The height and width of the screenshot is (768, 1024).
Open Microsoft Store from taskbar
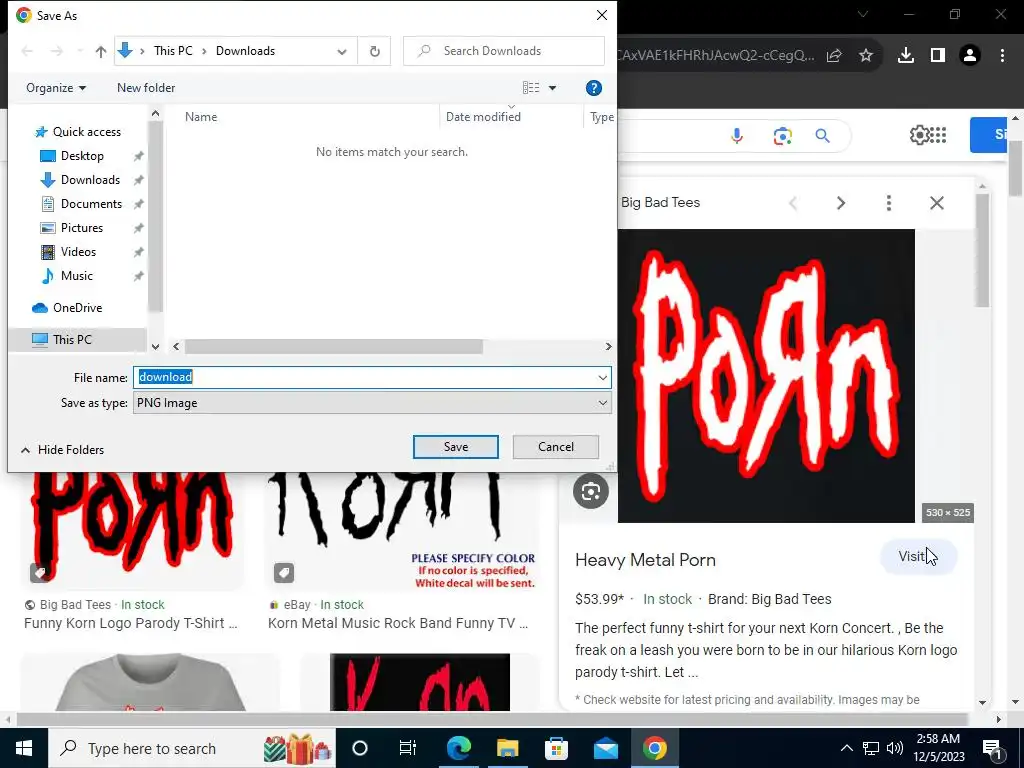point(556,748)
